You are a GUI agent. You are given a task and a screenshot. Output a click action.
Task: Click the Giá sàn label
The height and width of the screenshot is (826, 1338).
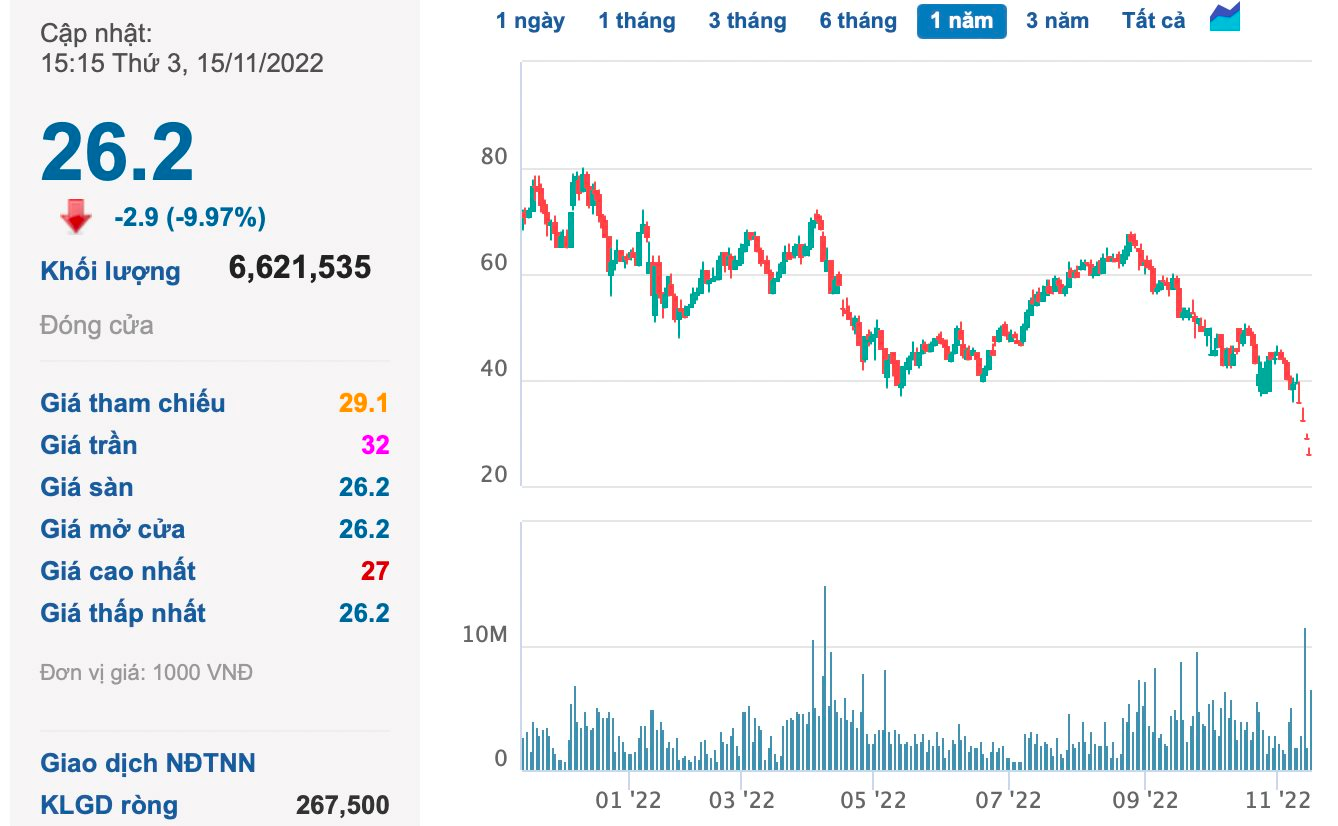click(86, 487)
